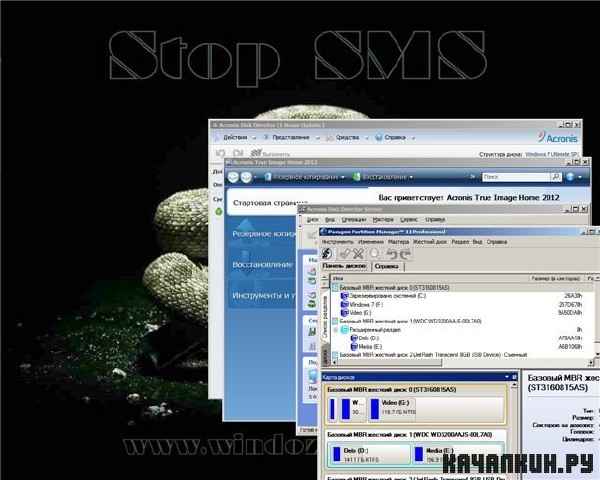Select Зарезервировано системой (C:) partition row
This screenshot has width=600, height=480.
(x=463, y=296)
